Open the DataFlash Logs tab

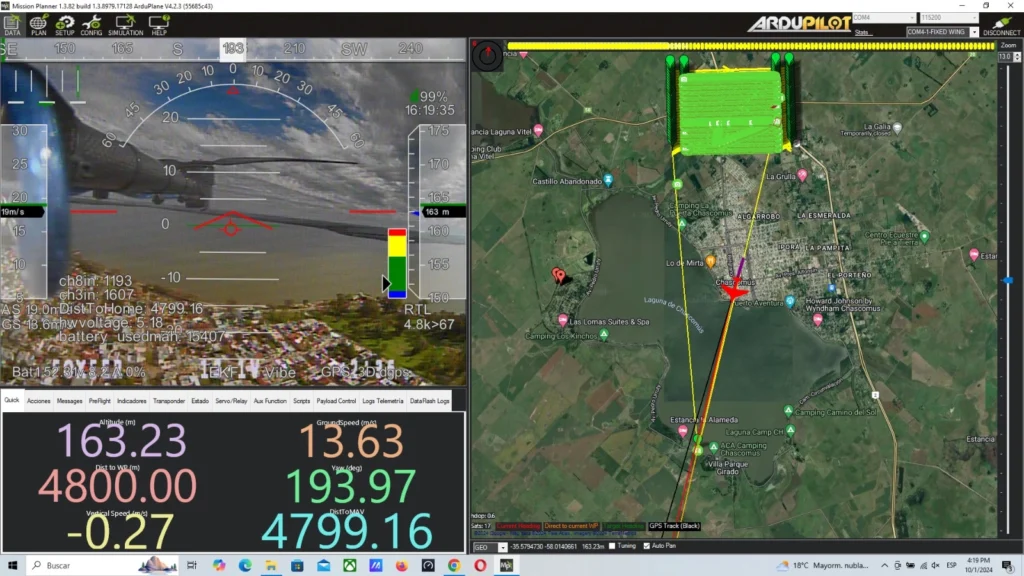(430, 401)
